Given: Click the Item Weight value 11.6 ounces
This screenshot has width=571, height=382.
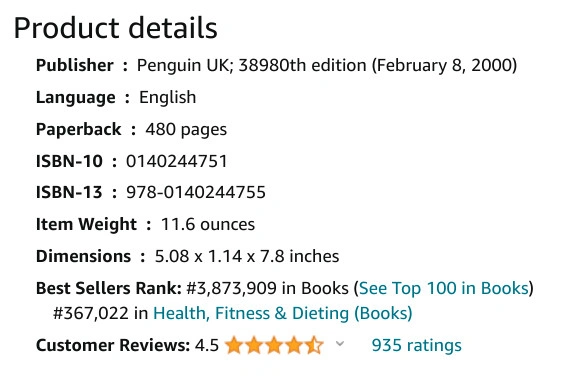Looking at the screenshot, I should (x=208, y=224).
